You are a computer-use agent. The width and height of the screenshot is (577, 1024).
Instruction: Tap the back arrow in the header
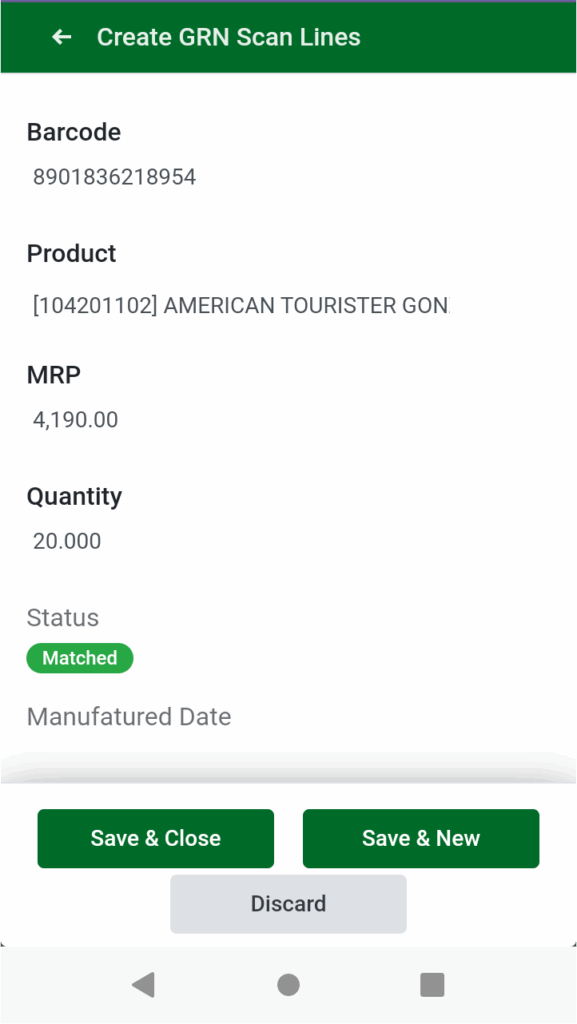click(x=61, y=37)
